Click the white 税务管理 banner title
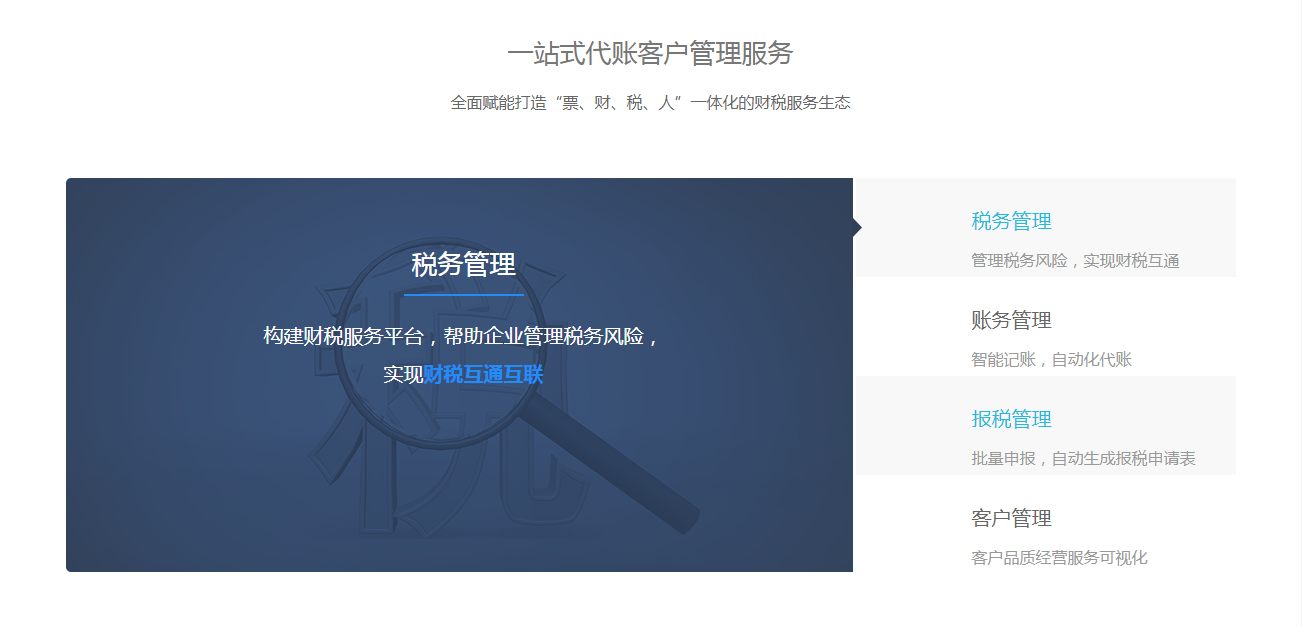The height and width of the screenshot is (626, 1302). 464,265
